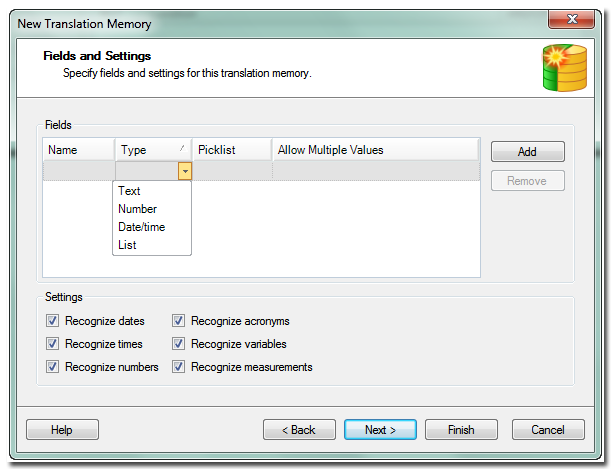611x469 pixels.
Task: Pick Date/time from the type list
Action: [x=141, y=227]
